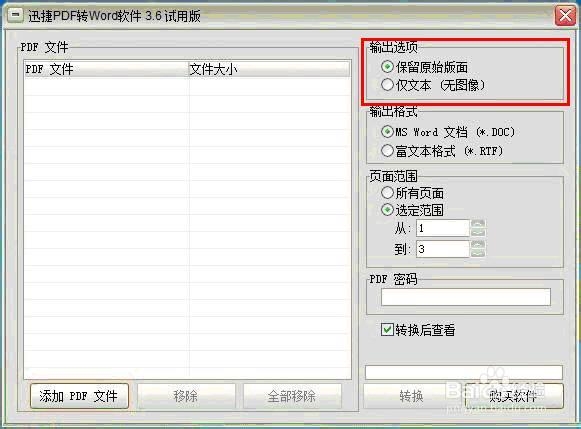Click 添加 PDF 文件 button
Image resolution: width=581 pixels, height=429 pixels.
click(x=79, y=396)
